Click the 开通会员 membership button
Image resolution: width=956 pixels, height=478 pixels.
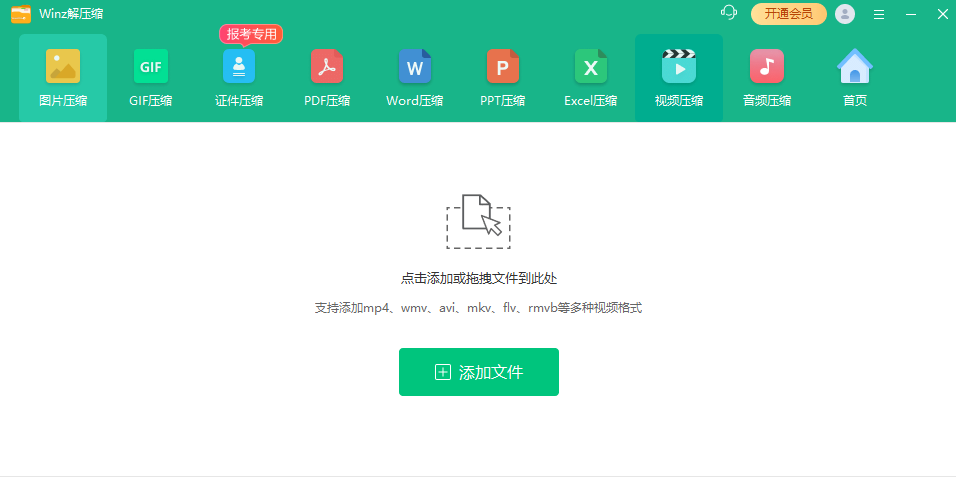[x=789, y=14]
